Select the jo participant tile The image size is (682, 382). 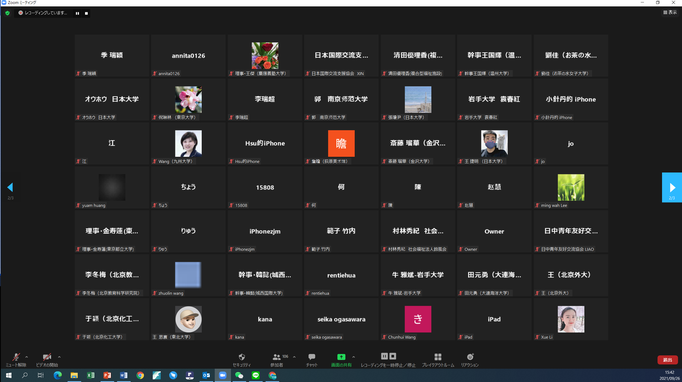point(571,144)
